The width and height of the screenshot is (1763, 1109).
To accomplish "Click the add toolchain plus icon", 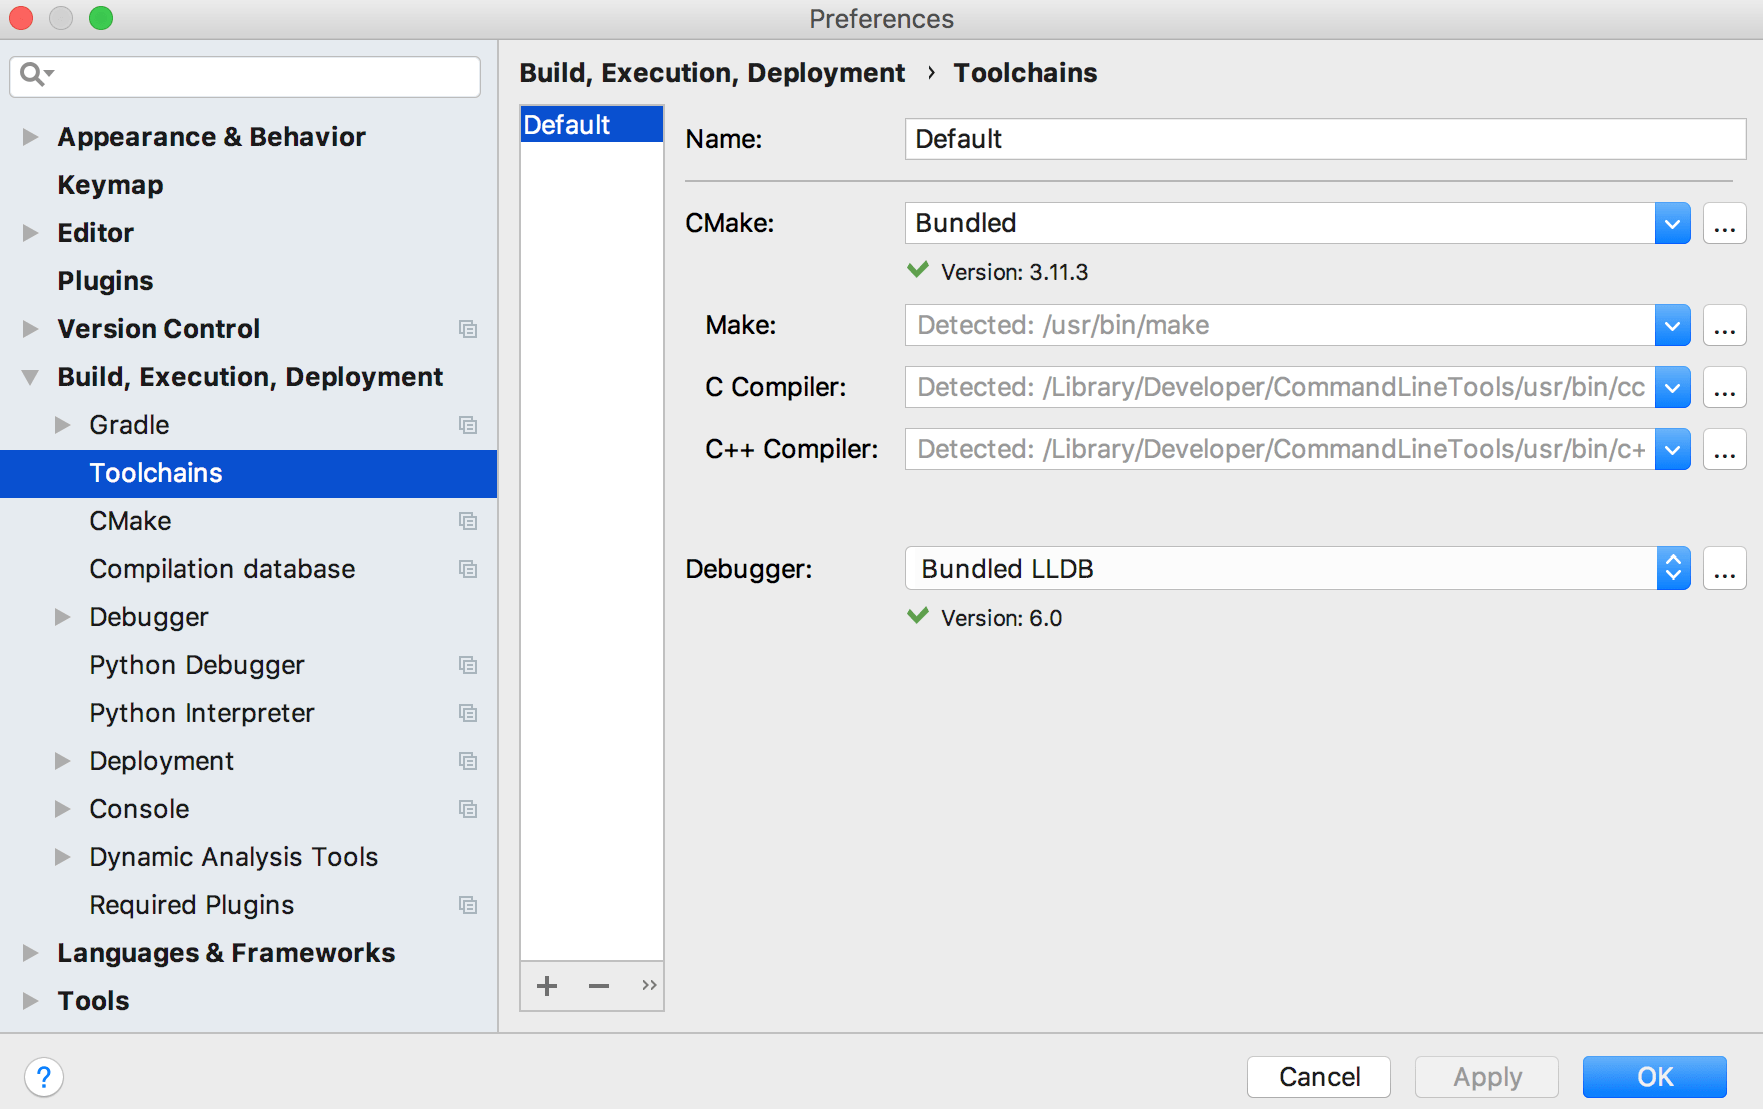I will click(547, 986).
